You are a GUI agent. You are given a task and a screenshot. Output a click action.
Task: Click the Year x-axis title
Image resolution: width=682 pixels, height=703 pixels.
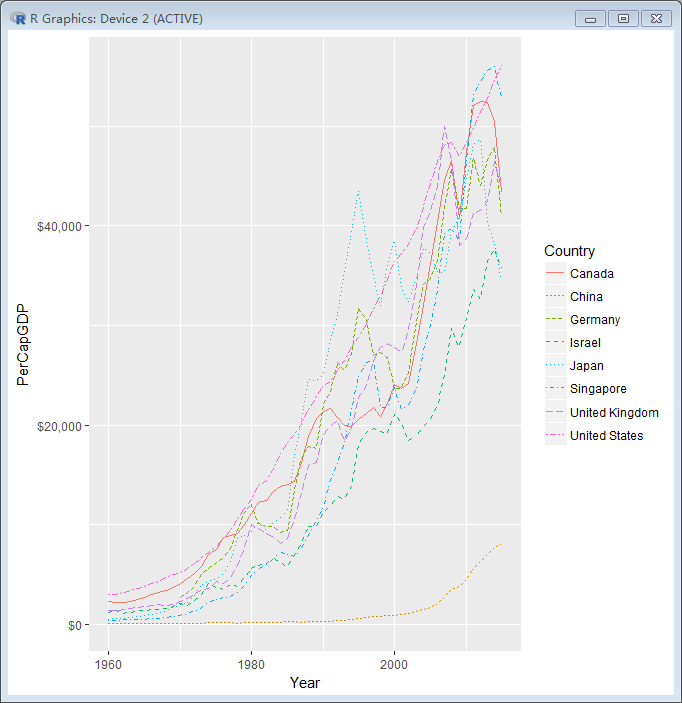tap(305, 683)
